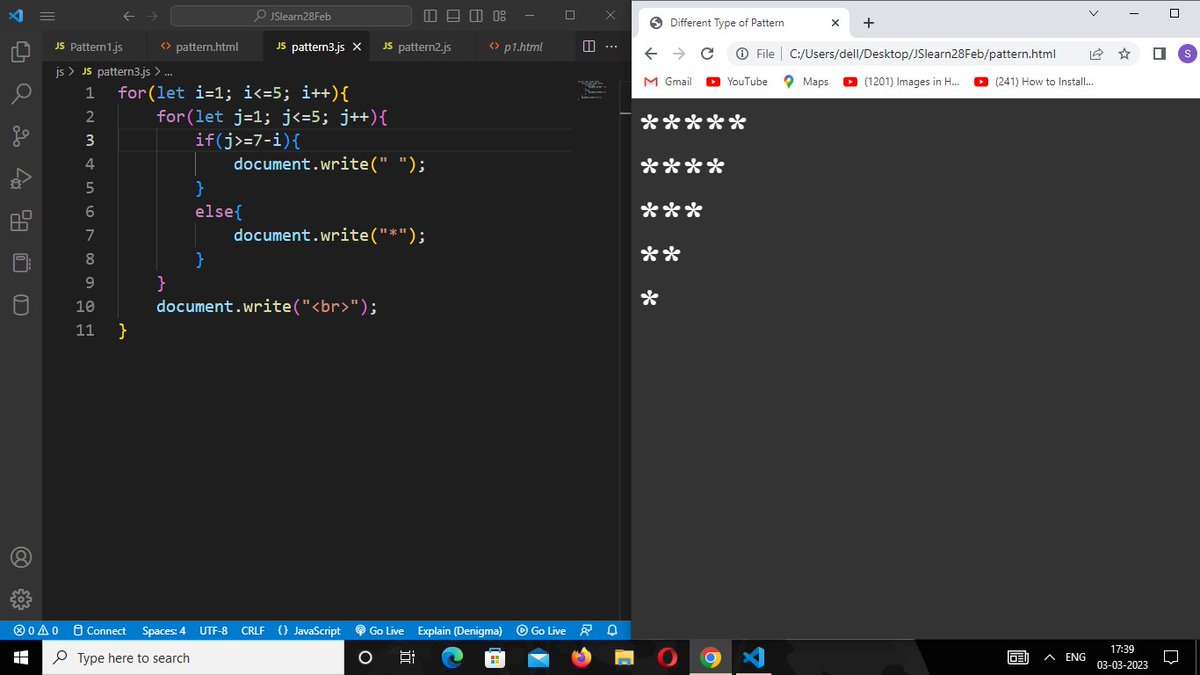Viewport: 1200px width, 675px height.
Task: Click the rightmost Go Live status item
Action: click(541, 631)
